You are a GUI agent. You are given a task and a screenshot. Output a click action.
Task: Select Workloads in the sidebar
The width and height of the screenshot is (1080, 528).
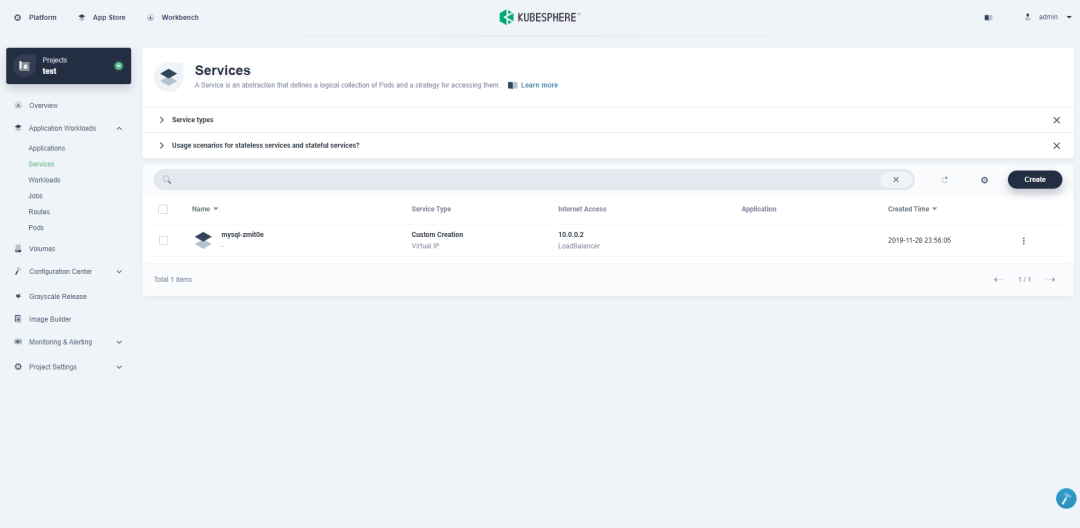44,180
